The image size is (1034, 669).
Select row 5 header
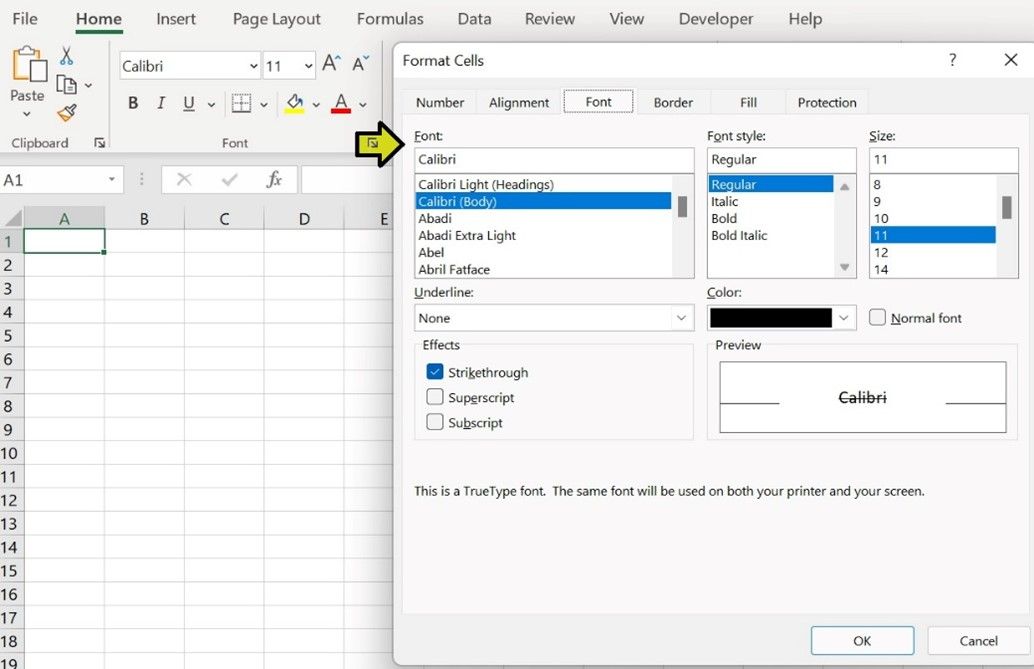tap(9, 335)
